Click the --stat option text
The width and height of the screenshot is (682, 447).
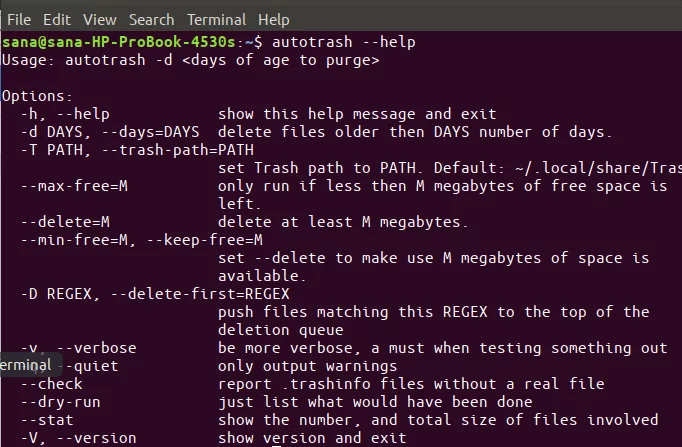point(47,420)
